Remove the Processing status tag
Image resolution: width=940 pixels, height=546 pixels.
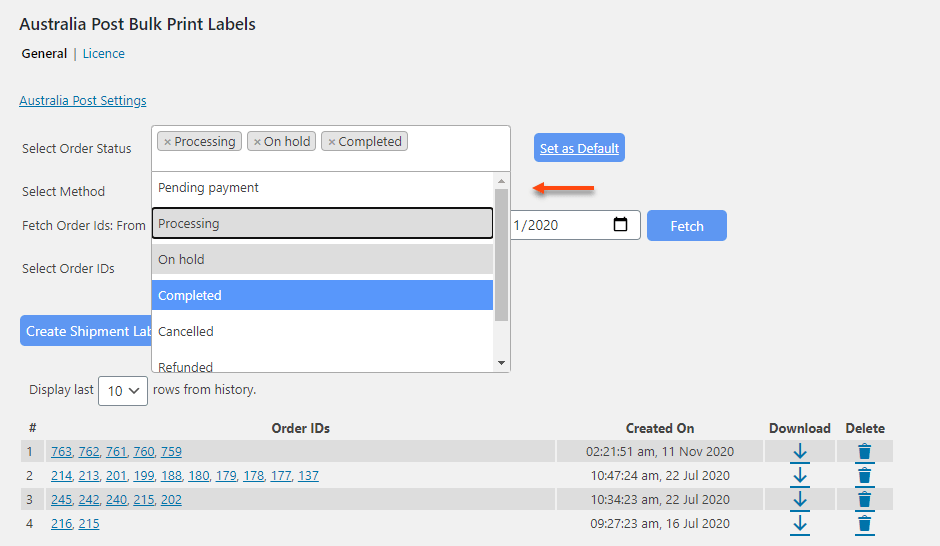tap(168, 142)
